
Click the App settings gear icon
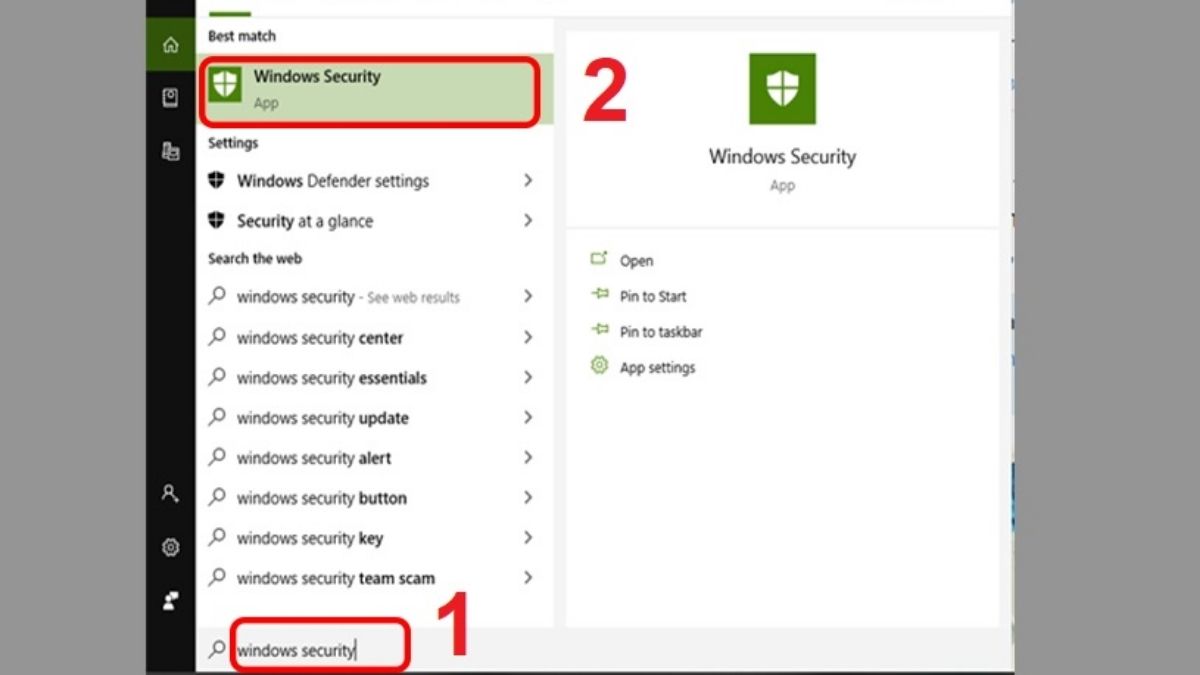pyautogui.click(x=599, y=366)
